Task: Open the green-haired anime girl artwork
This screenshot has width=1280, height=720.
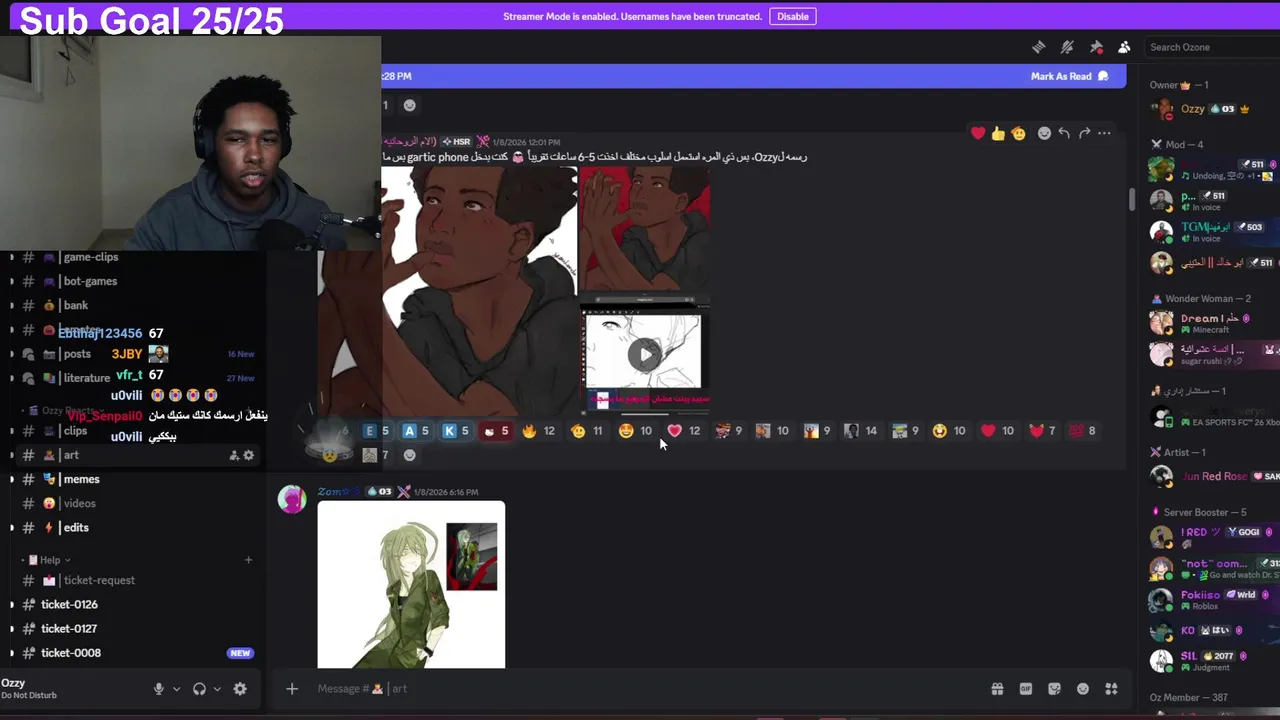Action: (x=411, y=585)
